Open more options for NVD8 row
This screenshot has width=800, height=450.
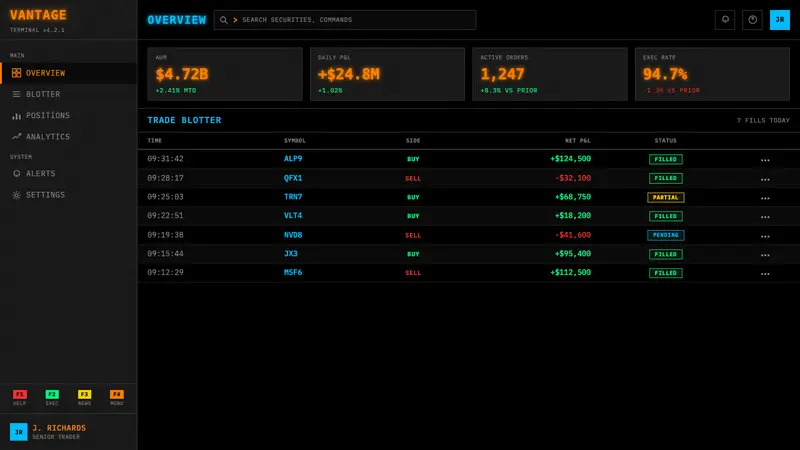[765, 236]
